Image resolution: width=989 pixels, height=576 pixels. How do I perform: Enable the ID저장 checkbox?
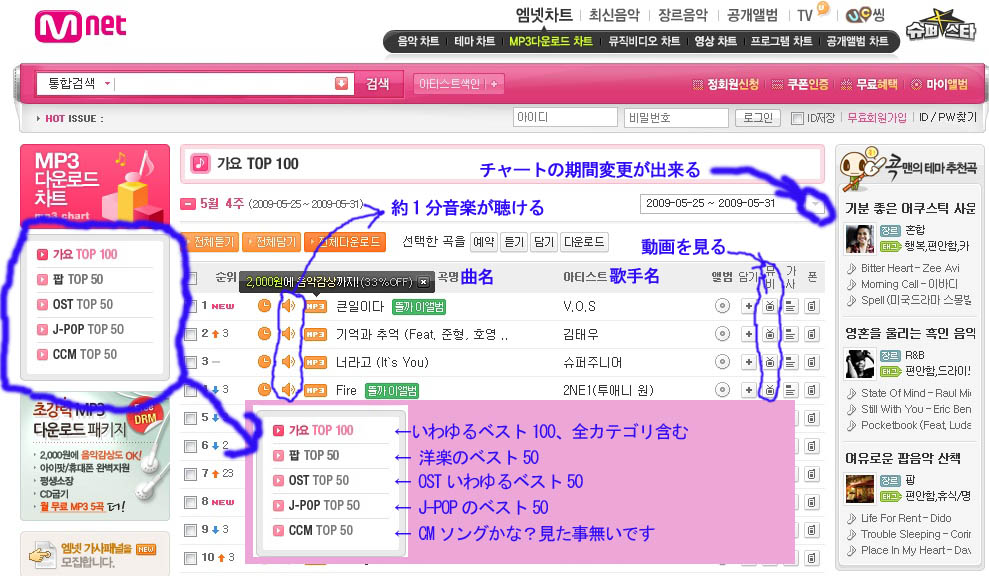pos(797,119)
